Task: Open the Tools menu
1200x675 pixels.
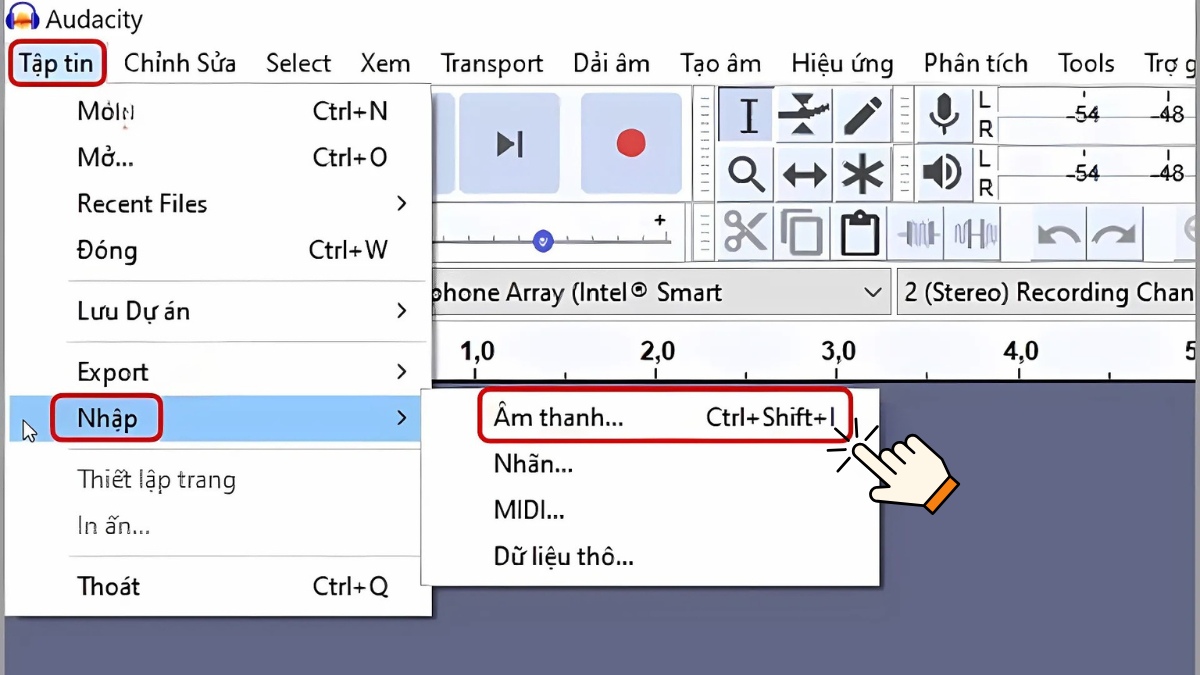Action: click(x=1086, y=64)
